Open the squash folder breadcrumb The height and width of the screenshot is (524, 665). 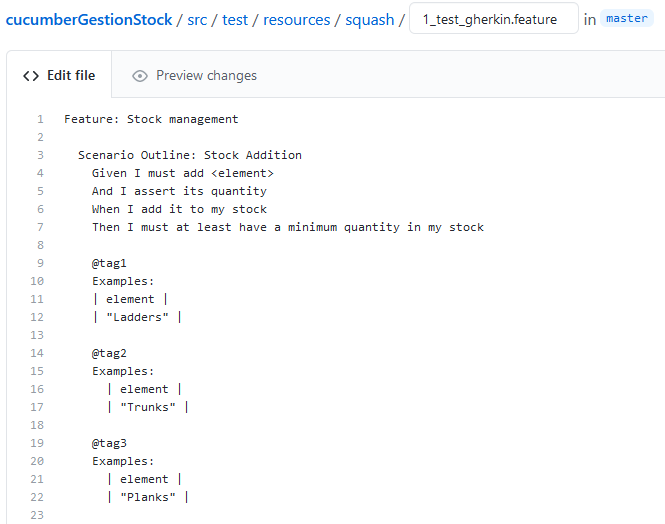(x=370, y=19)
